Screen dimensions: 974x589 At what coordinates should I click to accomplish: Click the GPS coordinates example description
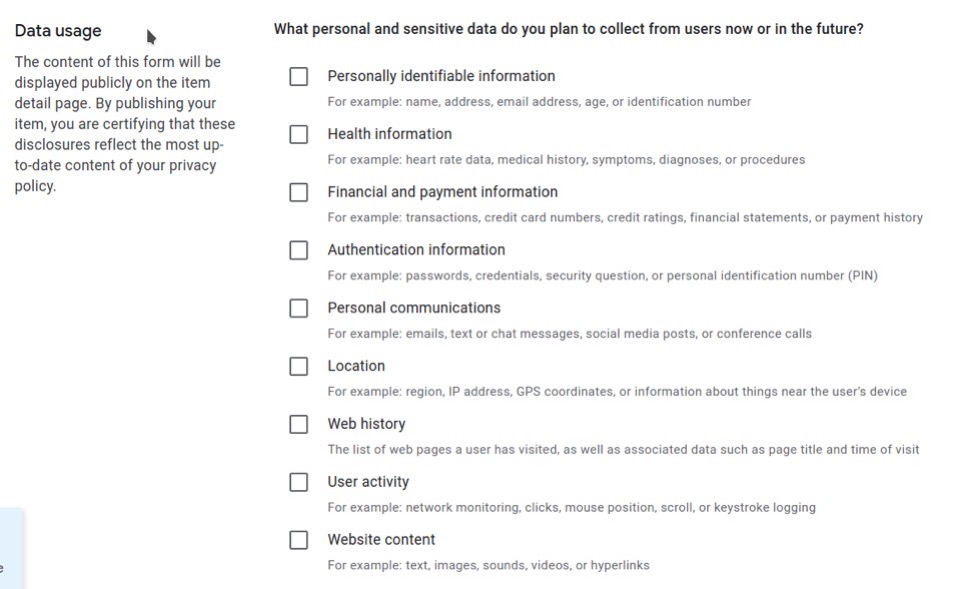617,391
